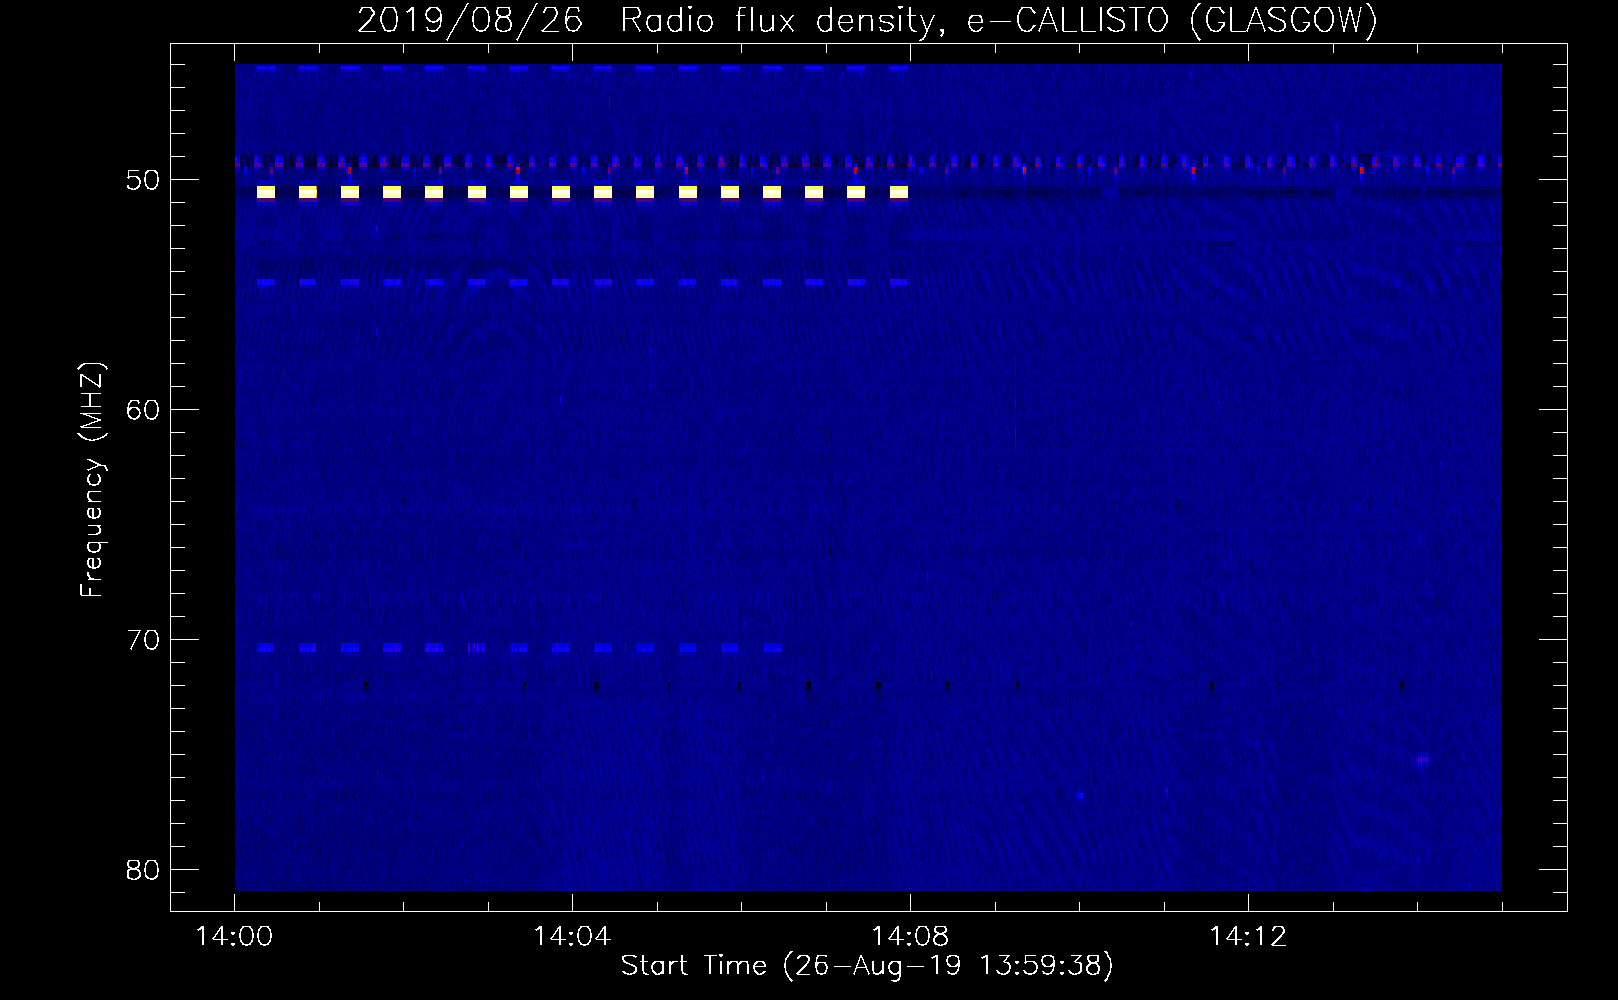The height and width of the screenshot is (1000, 1618).
Task: Select the 14:08 time tick label
Action: (910, 937)
